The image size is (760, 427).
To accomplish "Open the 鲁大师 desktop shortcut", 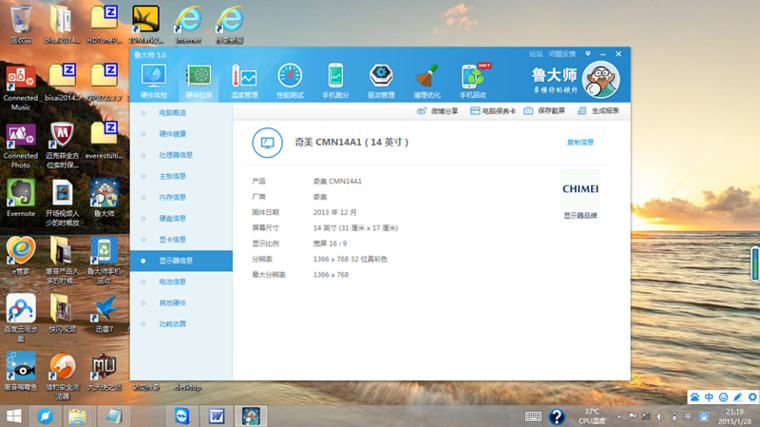I will click(x=104, y=198).
